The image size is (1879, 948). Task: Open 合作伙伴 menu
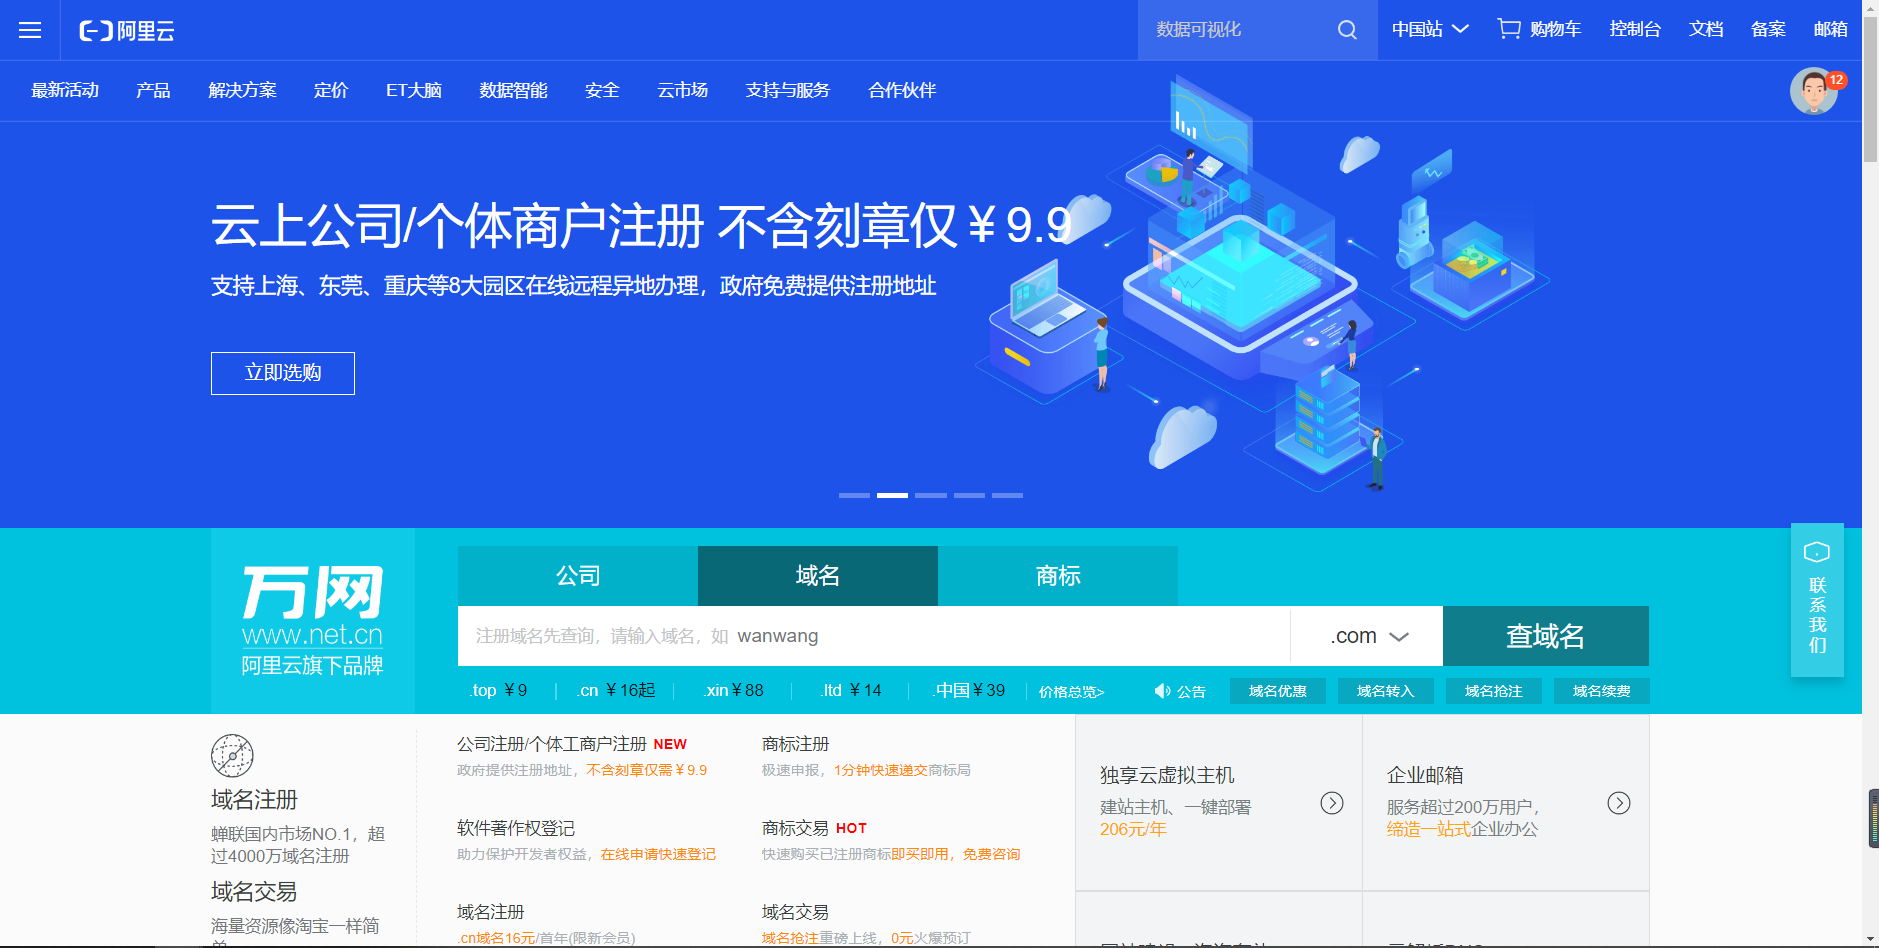pos(902,90)
